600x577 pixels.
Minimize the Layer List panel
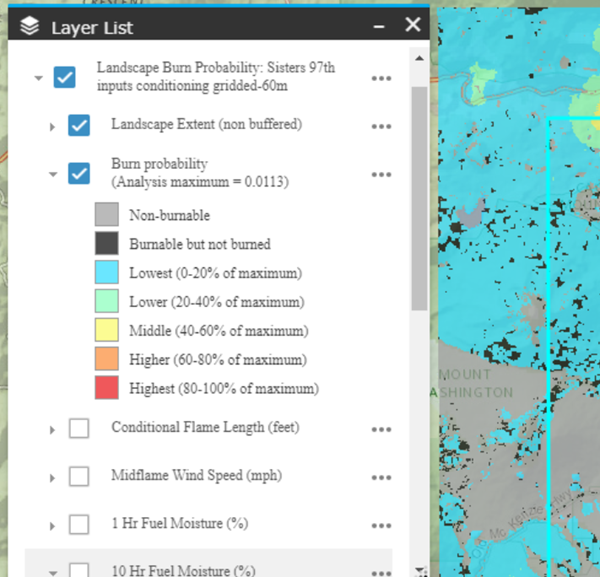379,27
